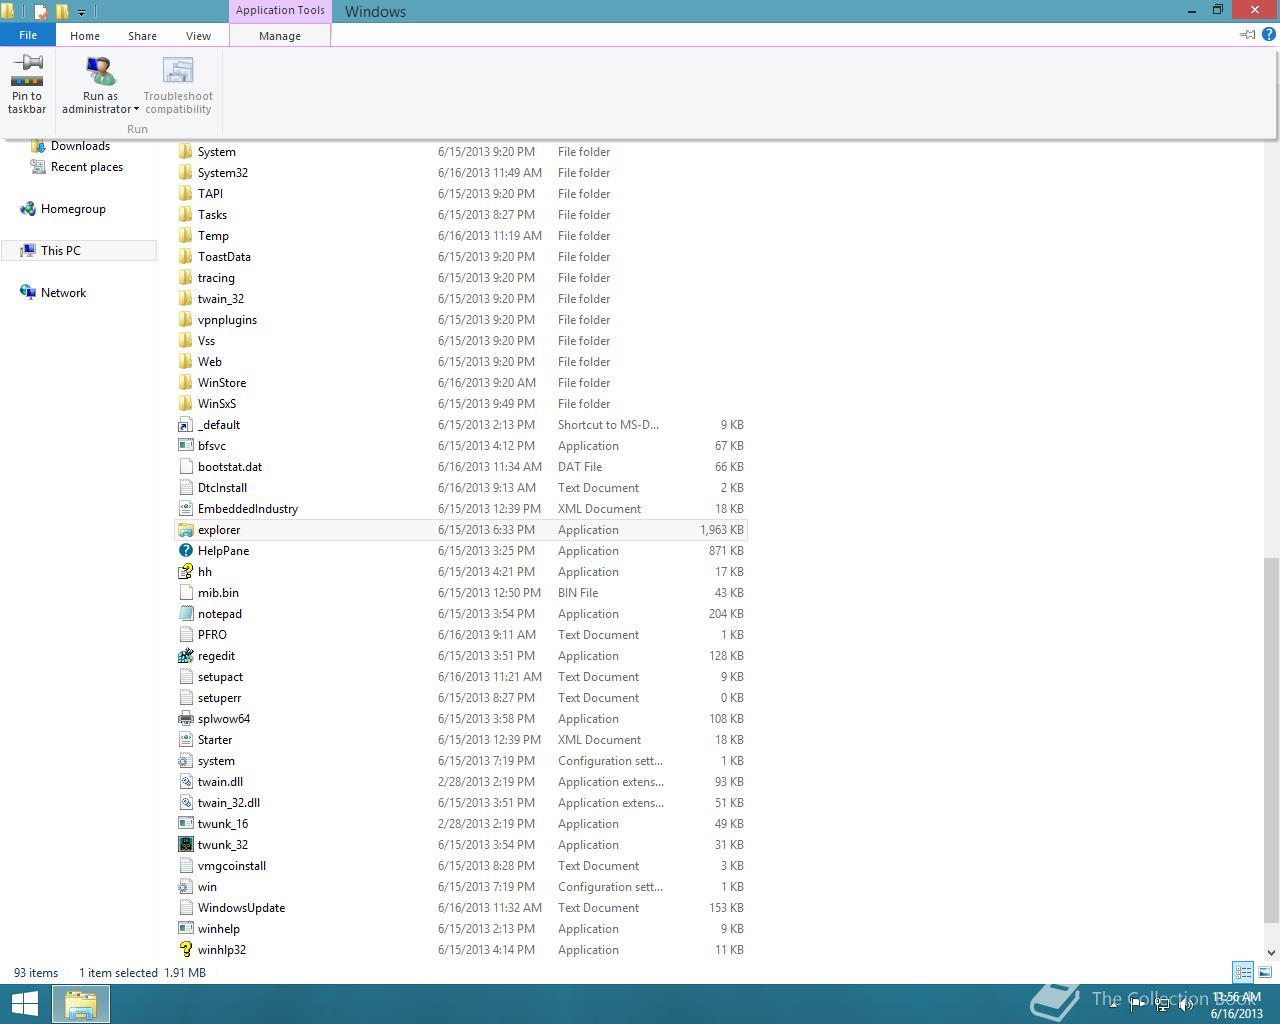Open the File tab
The image size is (1280, 1024).
coord(28,35)
